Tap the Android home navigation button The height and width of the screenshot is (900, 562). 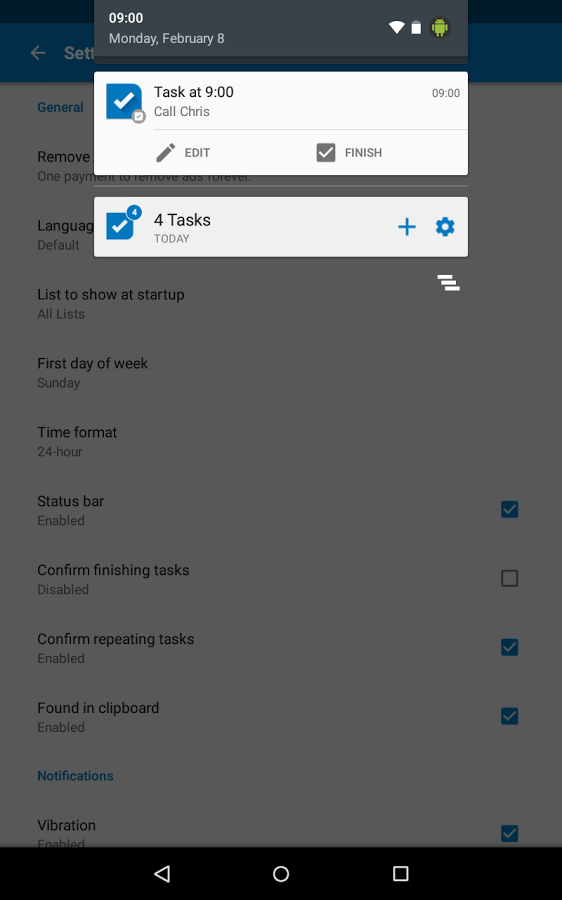(281, 874)
